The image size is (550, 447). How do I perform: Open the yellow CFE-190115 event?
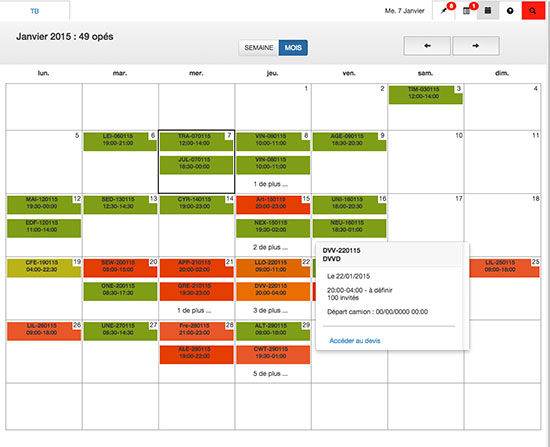pyautogui.click(x=44, y=268)
